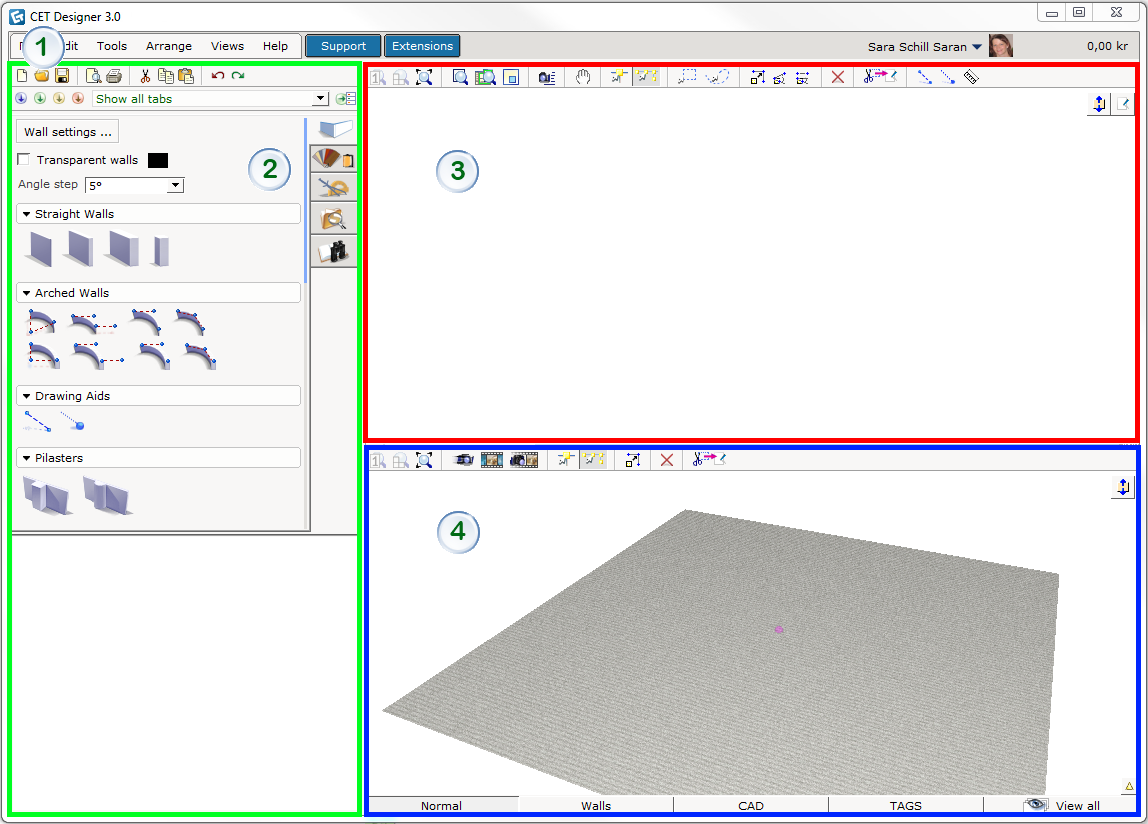Delete selection with red X in 2D toolbar
Image resolution: width=1148 pixels, height=824 pixels.
838,77
